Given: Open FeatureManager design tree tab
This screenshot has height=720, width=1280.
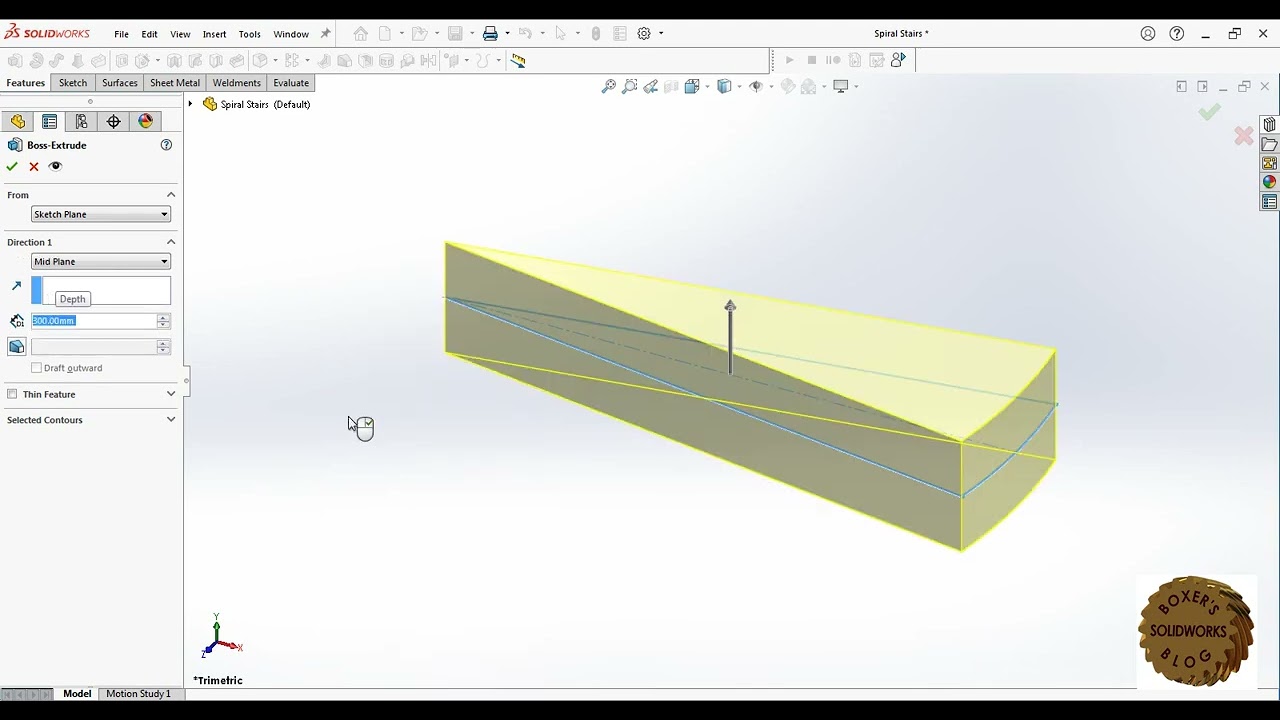Looking at the screenshot, I should tap(17, 121).
